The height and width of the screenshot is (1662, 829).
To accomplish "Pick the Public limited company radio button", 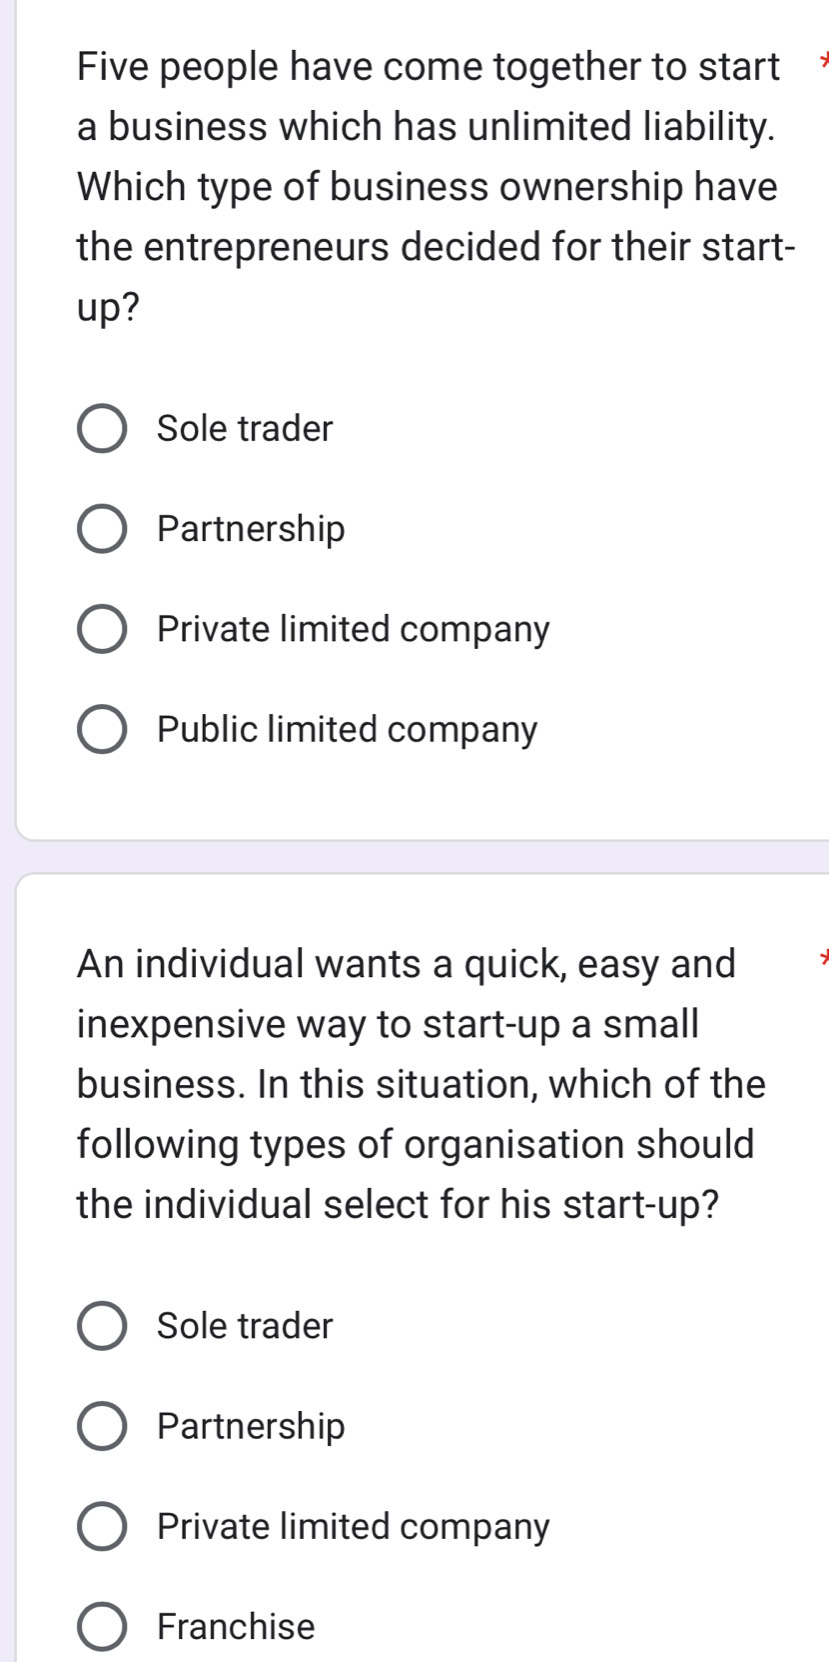I will (102, 730).
